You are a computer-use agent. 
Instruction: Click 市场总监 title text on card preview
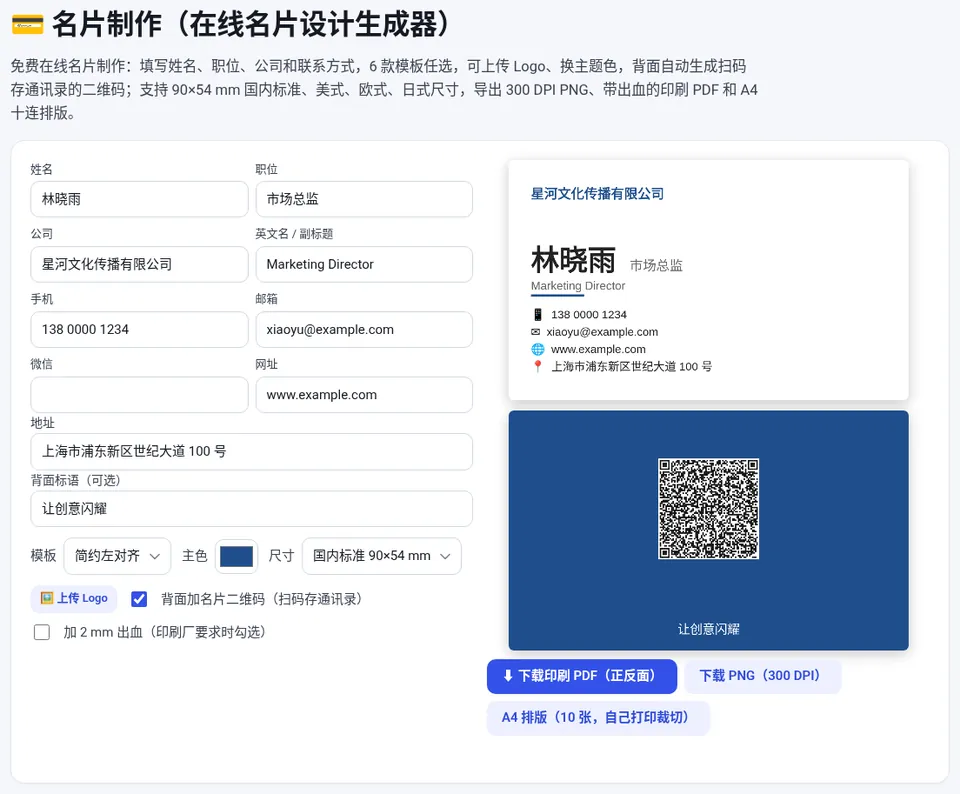pos(656,265)
